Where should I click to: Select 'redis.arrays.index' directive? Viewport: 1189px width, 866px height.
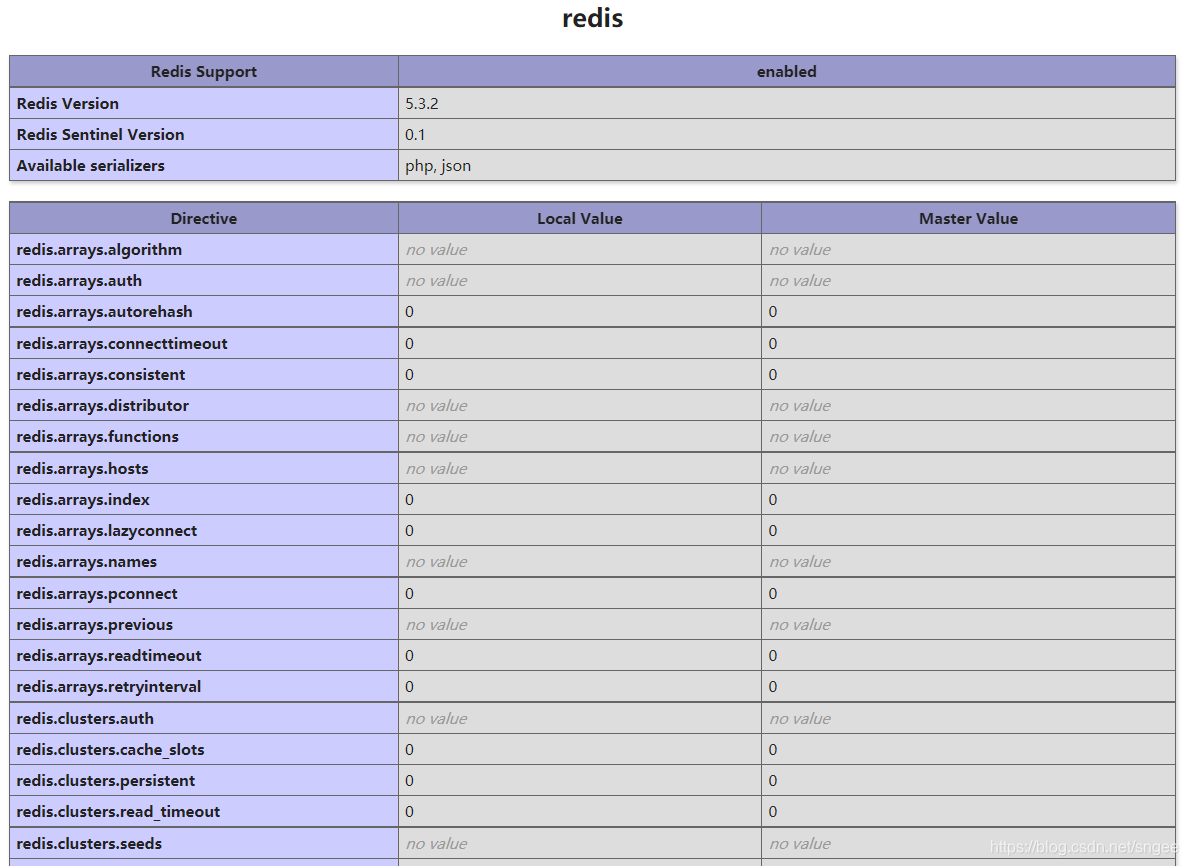pyautogui.click(x=83, y=500)
